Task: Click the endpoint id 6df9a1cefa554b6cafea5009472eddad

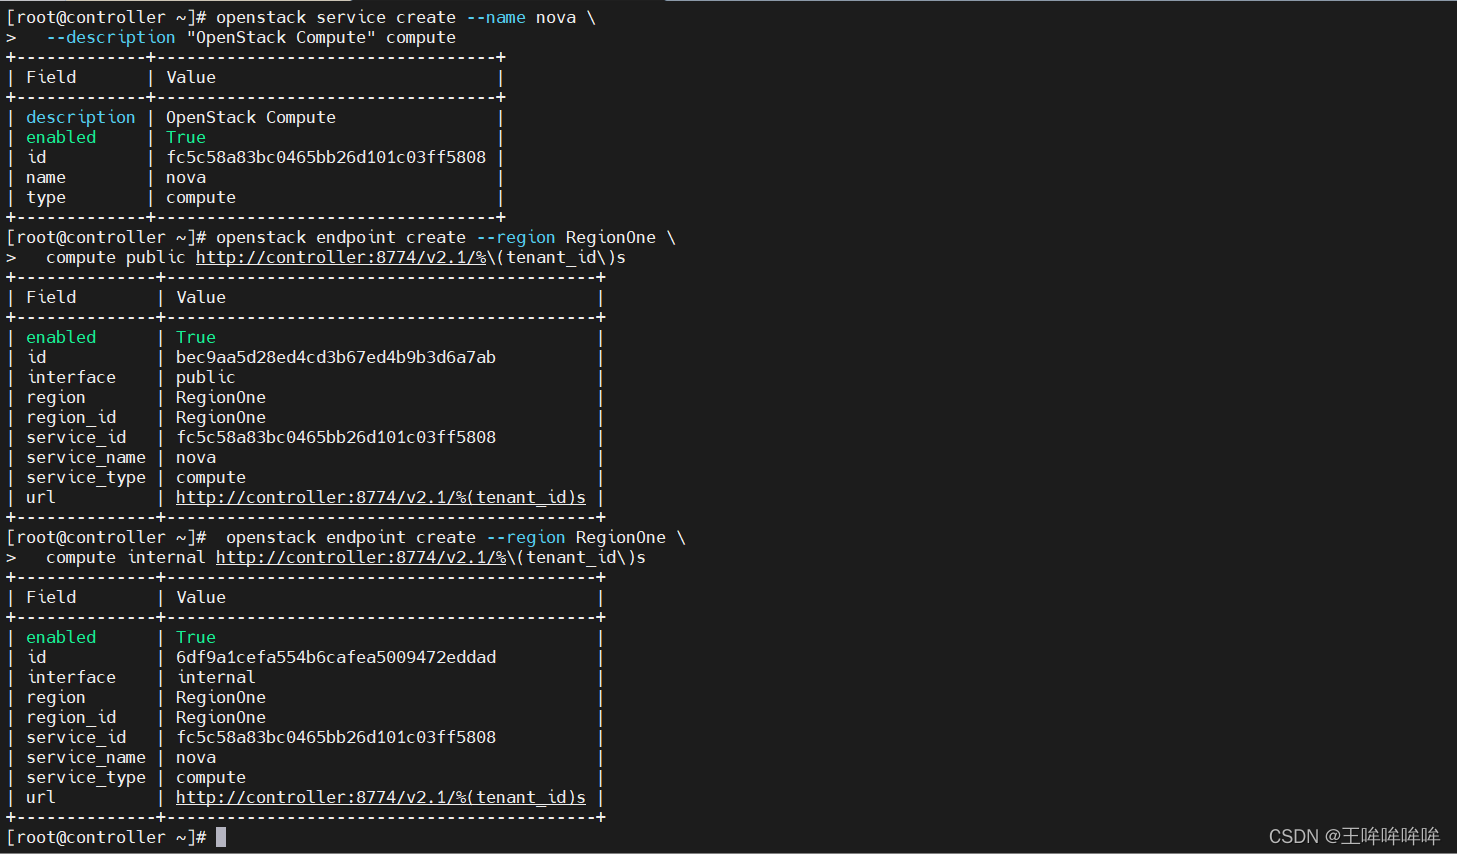Action: click(336, 657)
